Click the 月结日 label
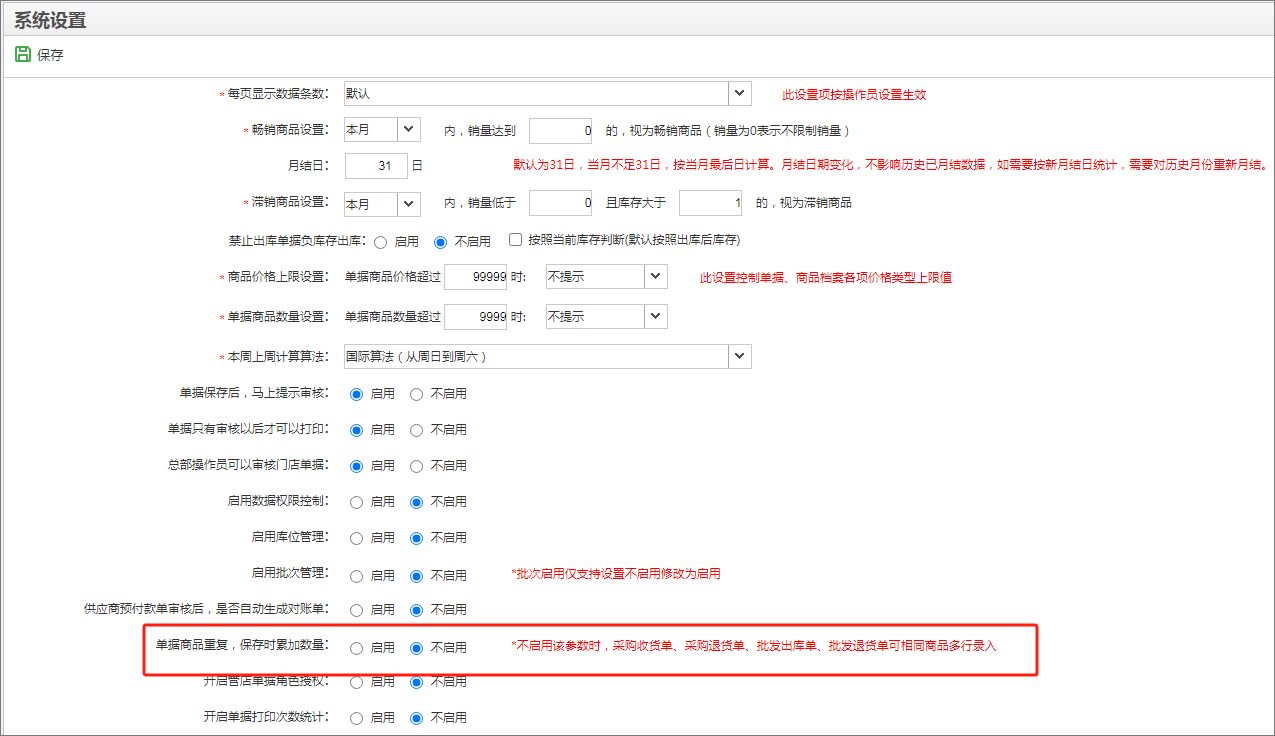Viewport: 1275px width, 736px height. click(308, 166)
